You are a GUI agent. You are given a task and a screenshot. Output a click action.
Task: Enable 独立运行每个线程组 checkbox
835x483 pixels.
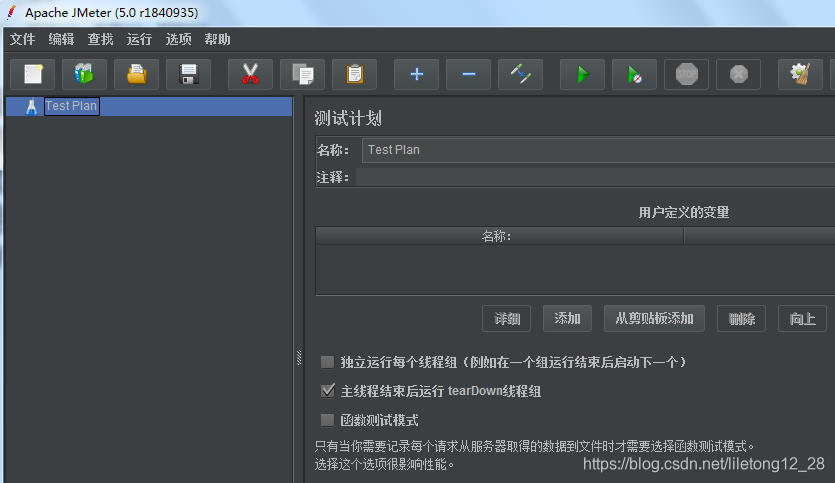(328, 363)
